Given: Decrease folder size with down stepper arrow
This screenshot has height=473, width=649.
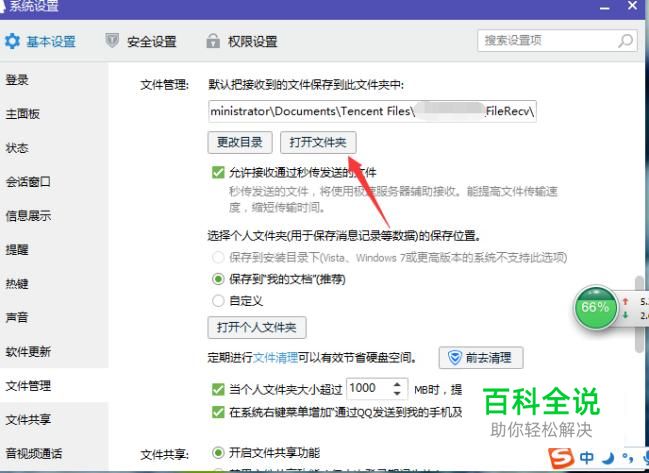Looking at the screenshot, I should click(x=397, y=393).
